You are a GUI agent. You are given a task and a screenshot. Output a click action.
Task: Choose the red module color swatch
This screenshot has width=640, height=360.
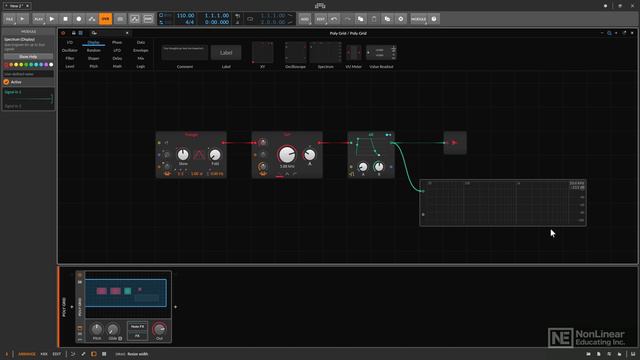[6, 65]
